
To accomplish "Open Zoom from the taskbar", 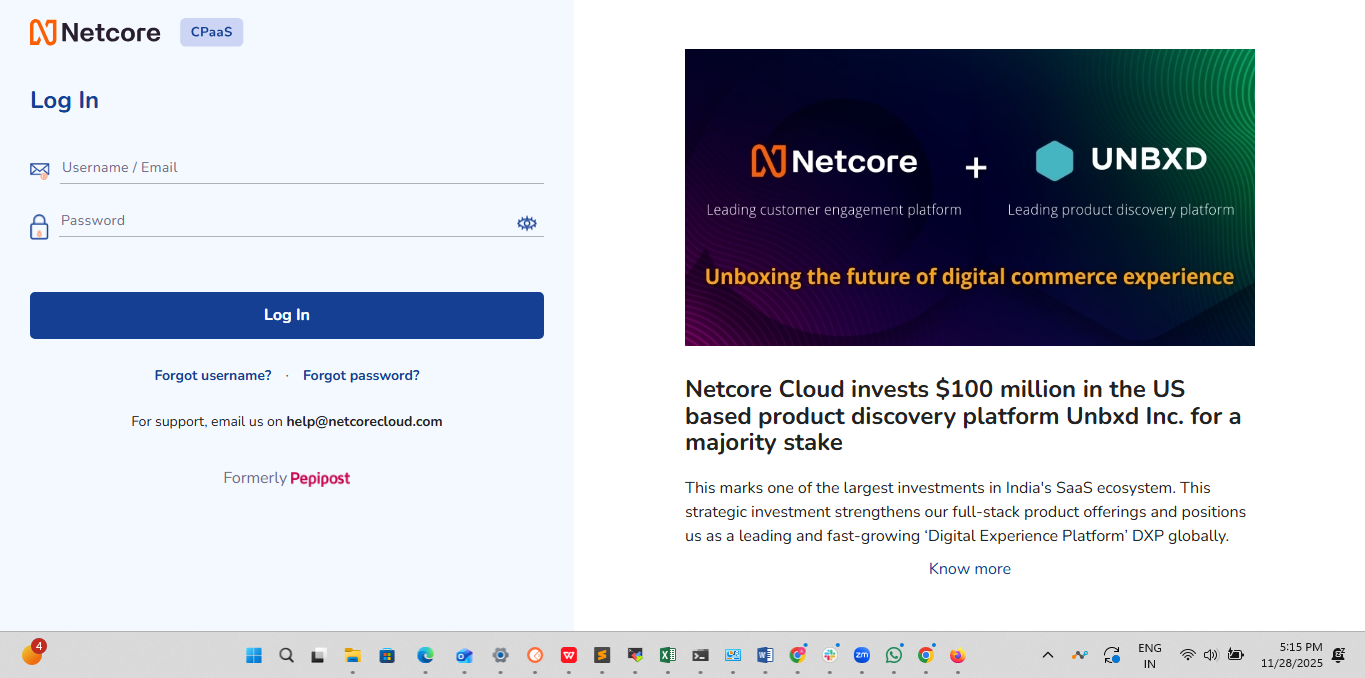I will point(862,655).
